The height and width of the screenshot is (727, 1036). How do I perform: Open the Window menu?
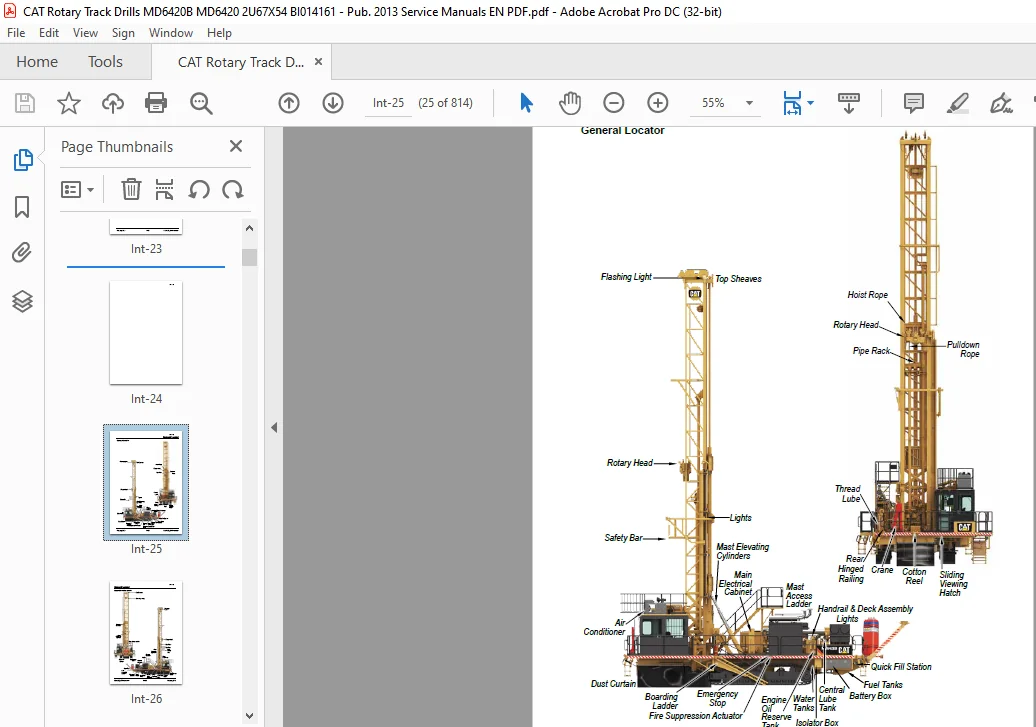click(170, 33)
